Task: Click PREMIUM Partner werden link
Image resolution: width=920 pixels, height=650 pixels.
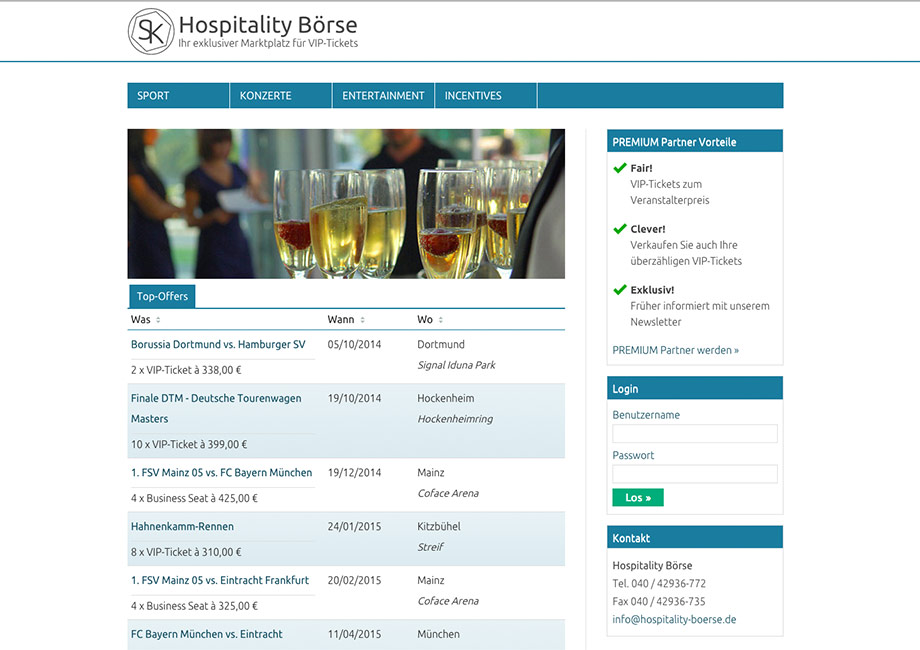Action: tap(675, 350)
